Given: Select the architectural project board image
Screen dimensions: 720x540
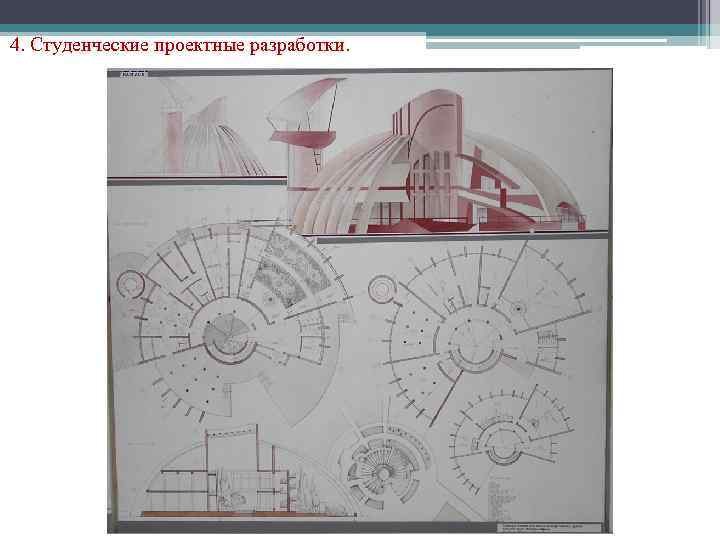Looking at the screenshot, I should tap(360, 301).
